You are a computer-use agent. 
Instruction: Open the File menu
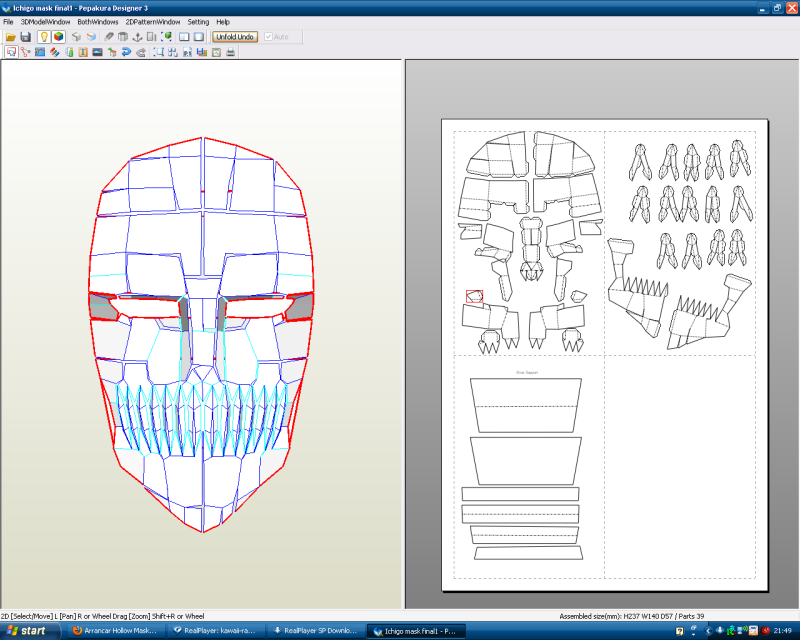[8, 22]
